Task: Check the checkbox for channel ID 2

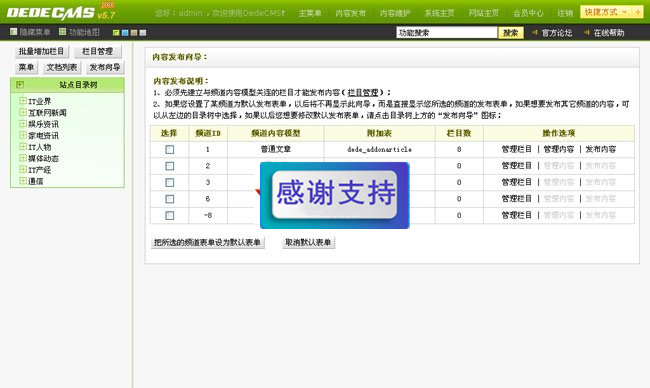Action: [x=170, y=166]
